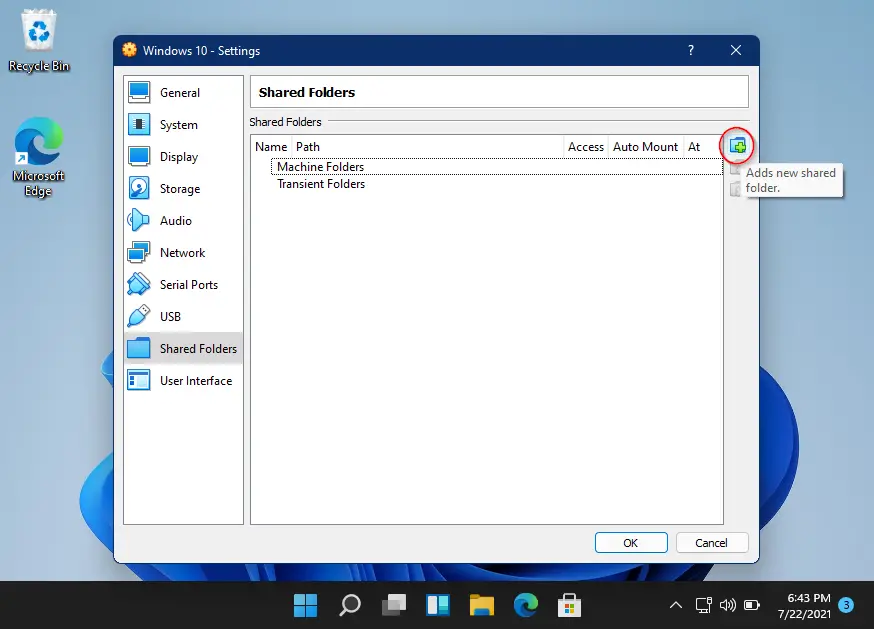Open Widgets from taskbar
874x629 pixels.
tap(438, 606)
